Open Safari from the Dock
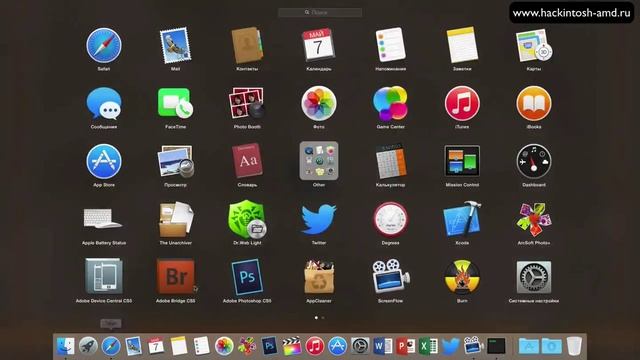 click(x=111, y=347)
